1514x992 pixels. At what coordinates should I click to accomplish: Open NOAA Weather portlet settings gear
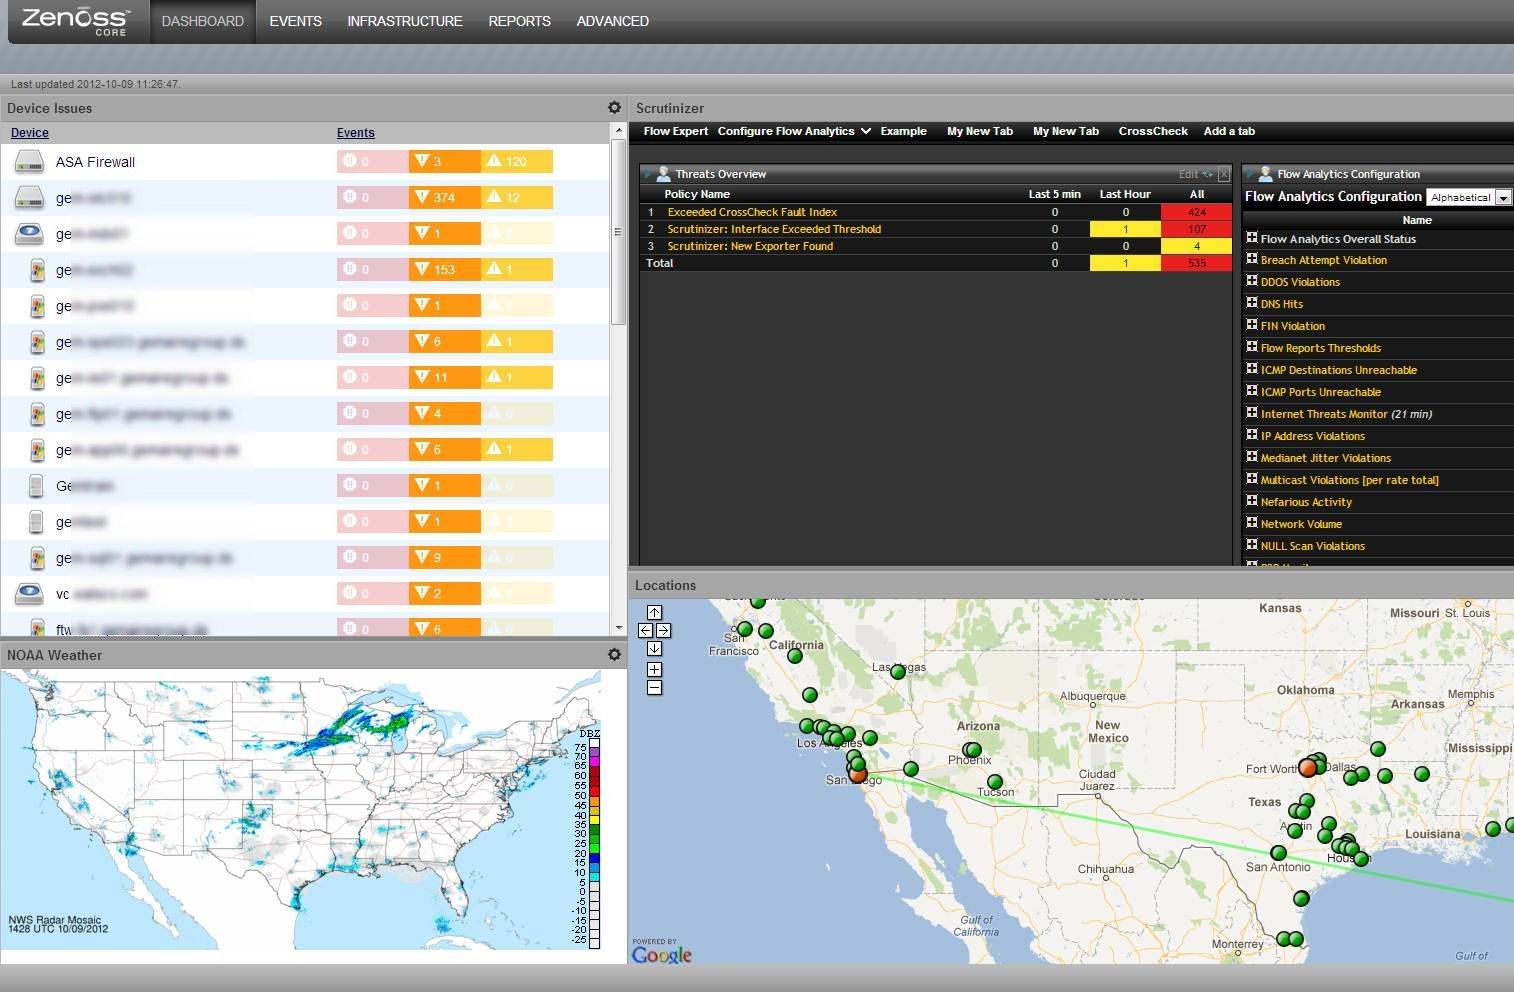(x=614, y=654)
